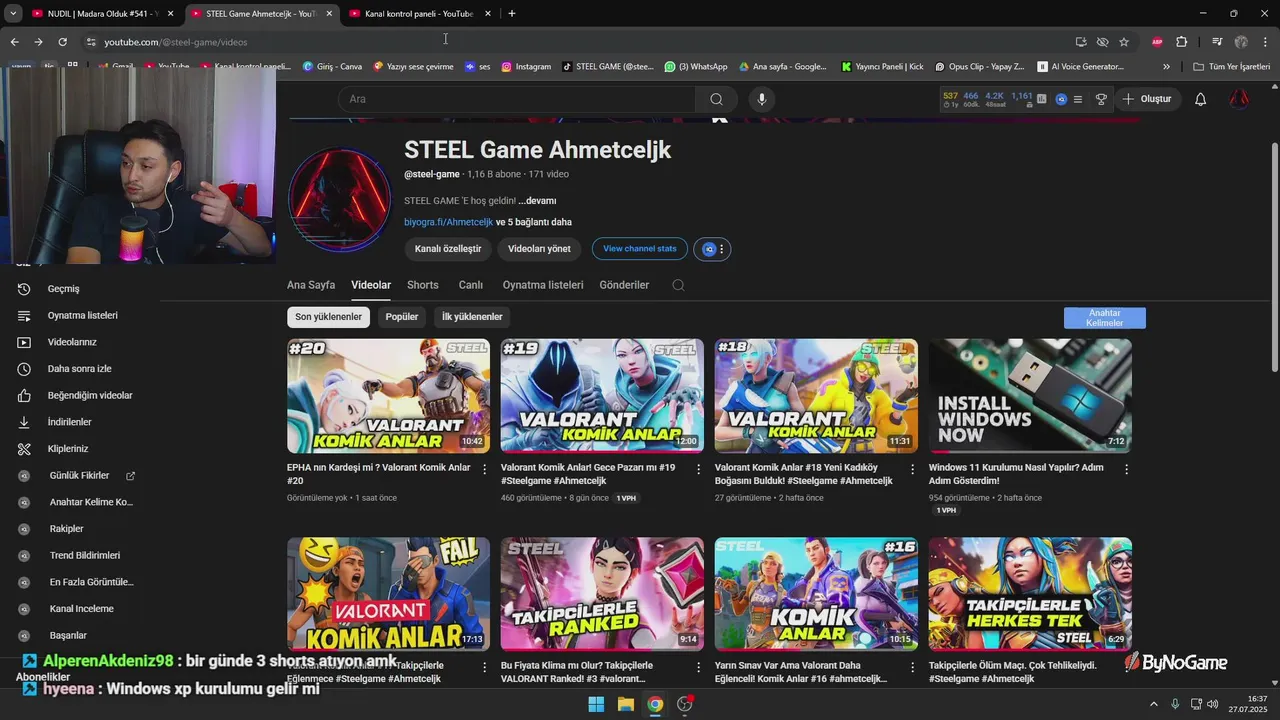This screenshot has width=1280, height=720.
Task: Select the İlk yüklenenler filter chip
Action: point(472,317)
